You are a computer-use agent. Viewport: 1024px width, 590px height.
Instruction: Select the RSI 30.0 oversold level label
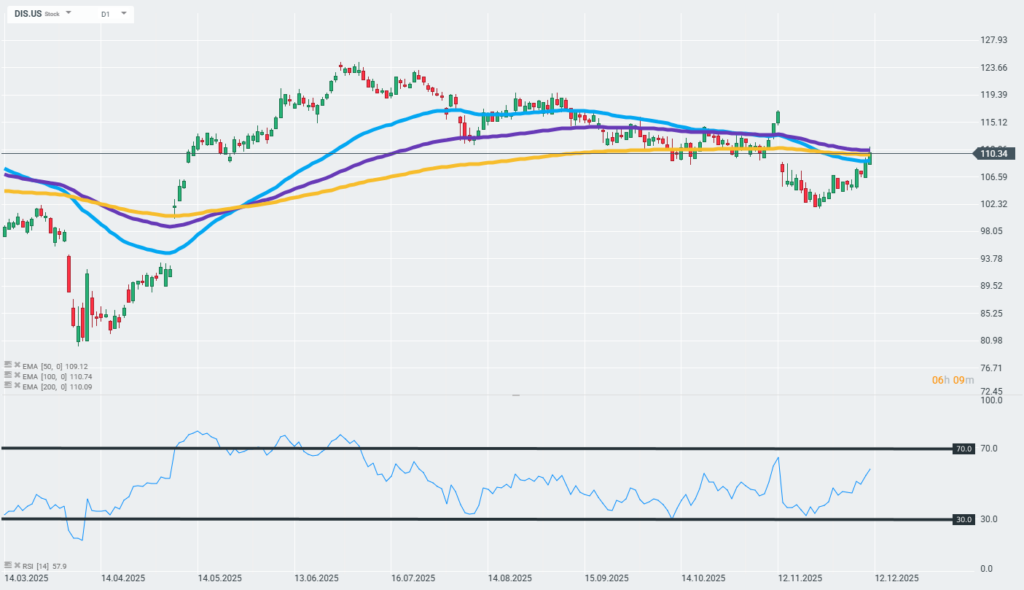click(963, 519)
